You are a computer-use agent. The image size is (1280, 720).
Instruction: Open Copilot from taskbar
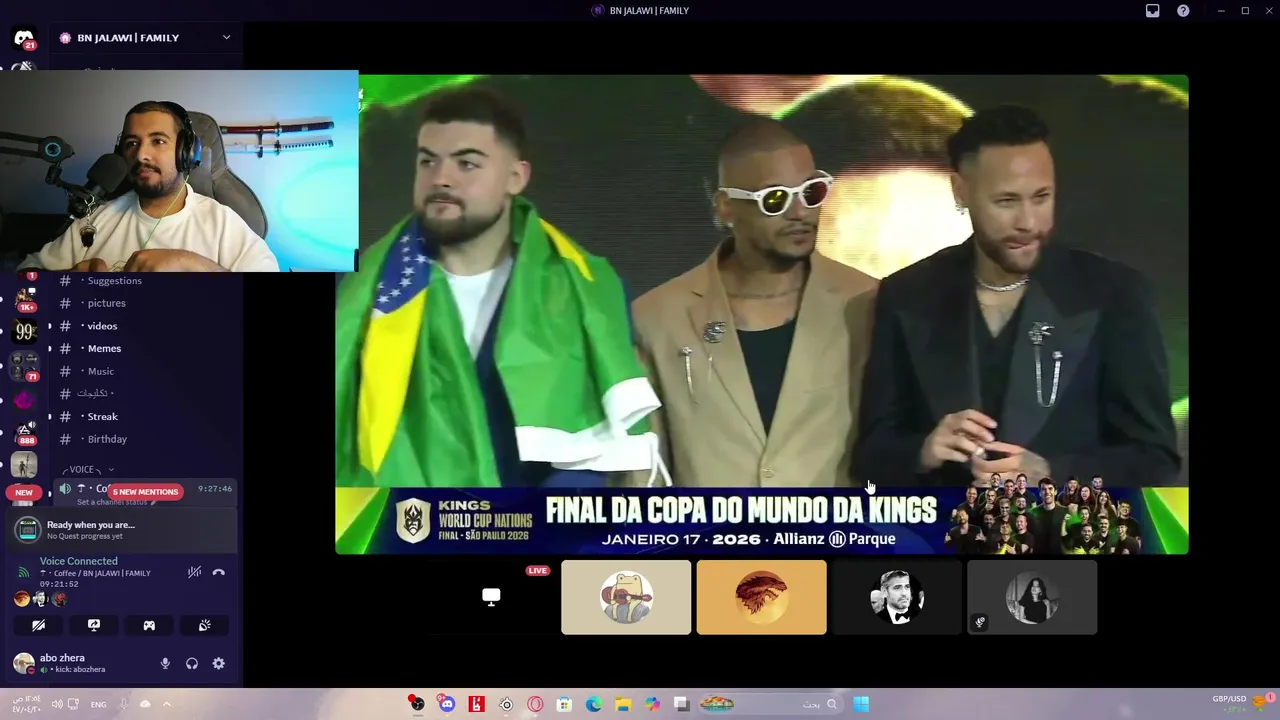pos(652,704)
